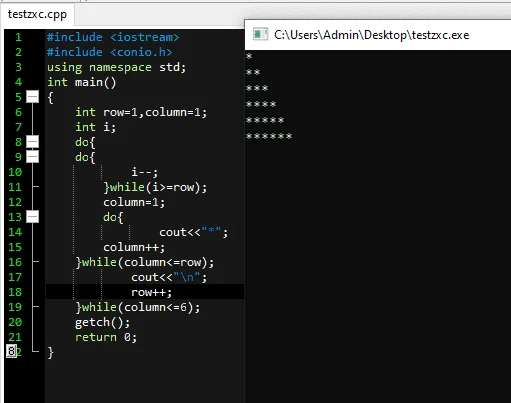511x403 pixels.
Task: Click line number 18 in the gutter
Action: tap(15, 292)
